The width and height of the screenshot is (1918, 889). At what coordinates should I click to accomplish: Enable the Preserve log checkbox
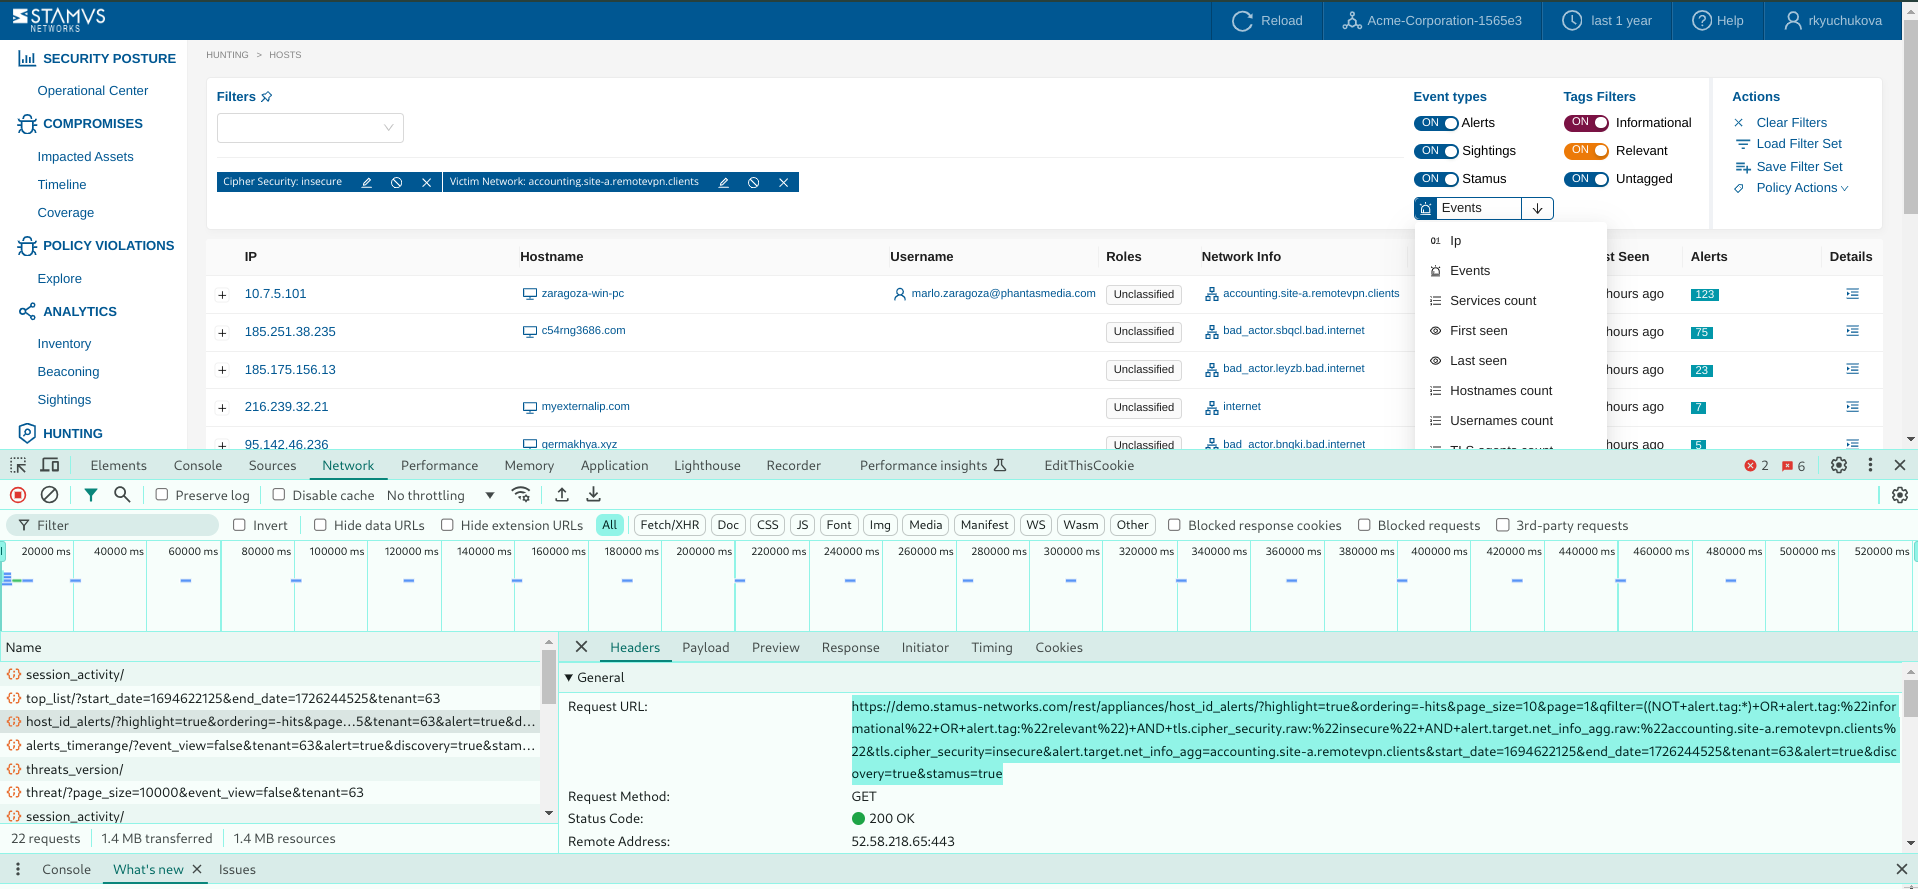(162, 495)
